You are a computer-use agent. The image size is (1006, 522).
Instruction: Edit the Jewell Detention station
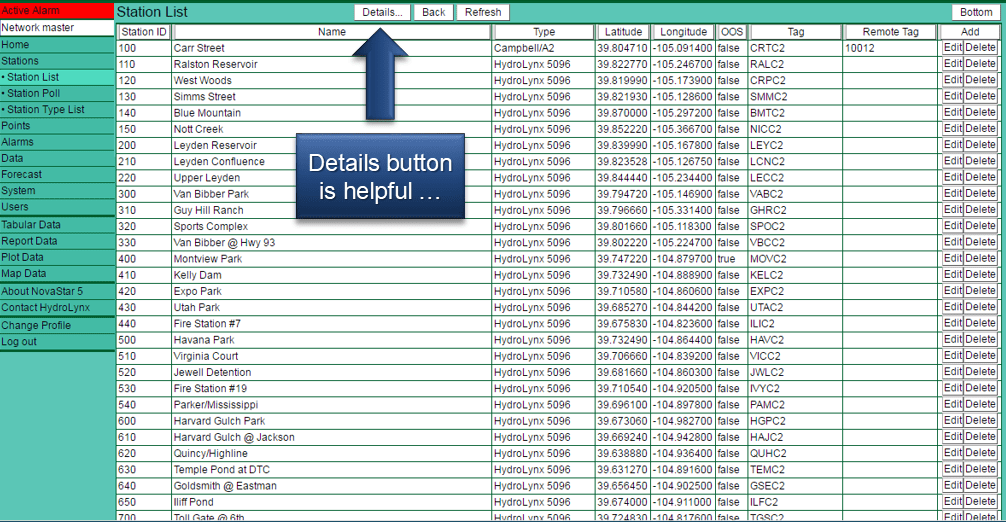(953, 372)
